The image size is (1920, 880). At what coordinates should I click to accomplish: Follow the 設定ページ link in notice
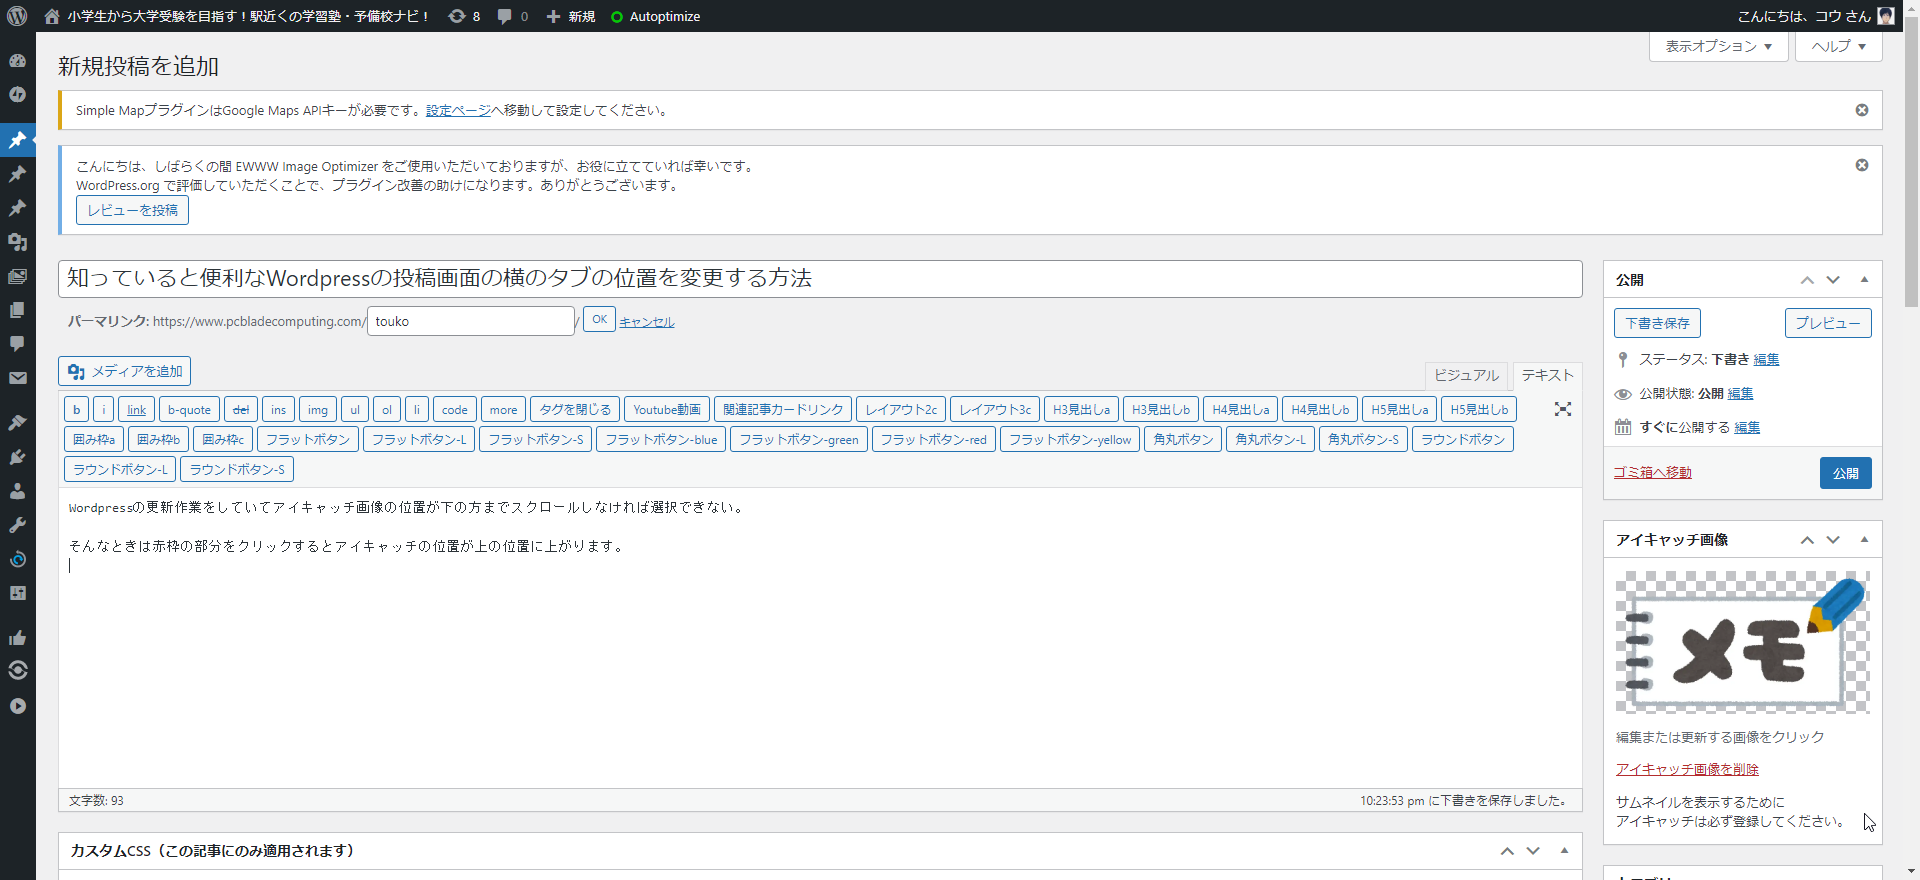pyautogui.click(x=458, y=110)
